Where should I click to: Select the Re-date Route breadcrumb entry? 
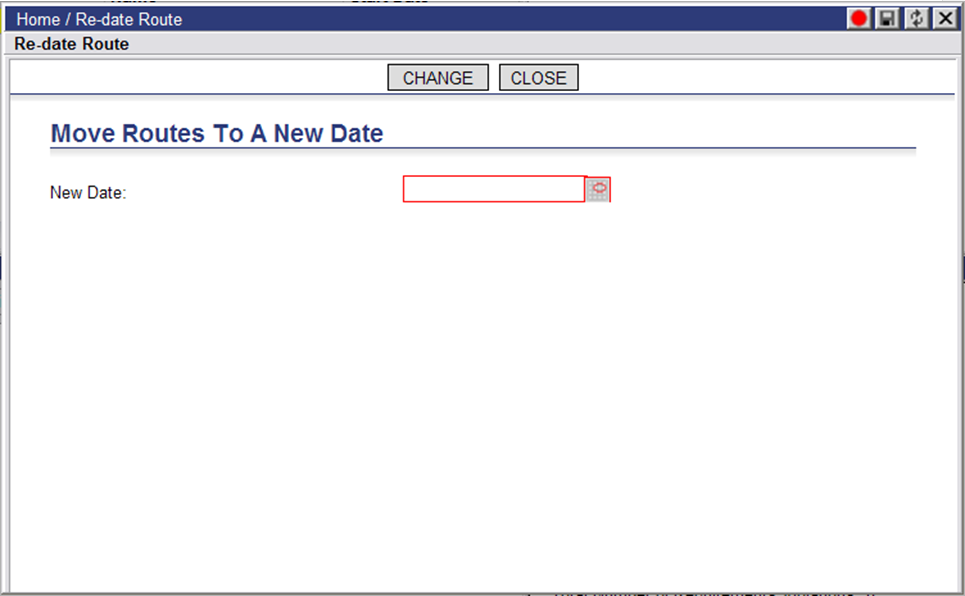click(x=129, y=20)
